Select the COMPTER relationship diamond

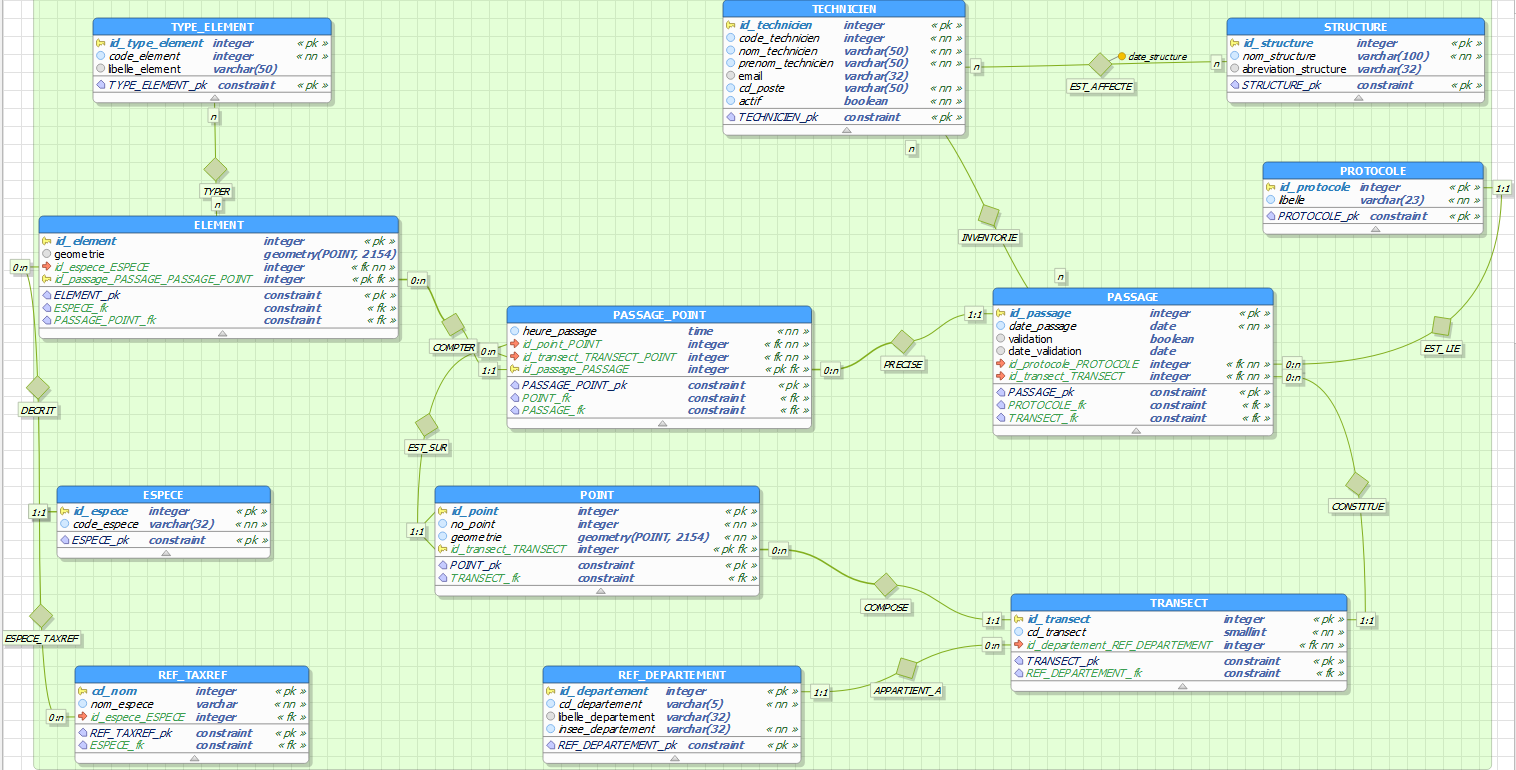454,325
